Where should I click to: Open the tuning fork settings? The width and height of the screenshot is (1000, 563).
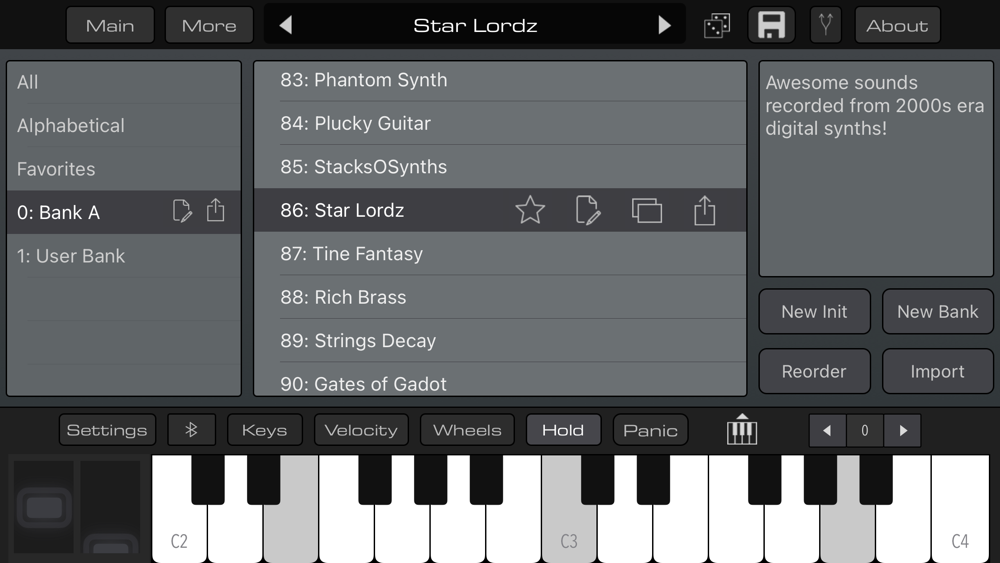tap(825, 26)
